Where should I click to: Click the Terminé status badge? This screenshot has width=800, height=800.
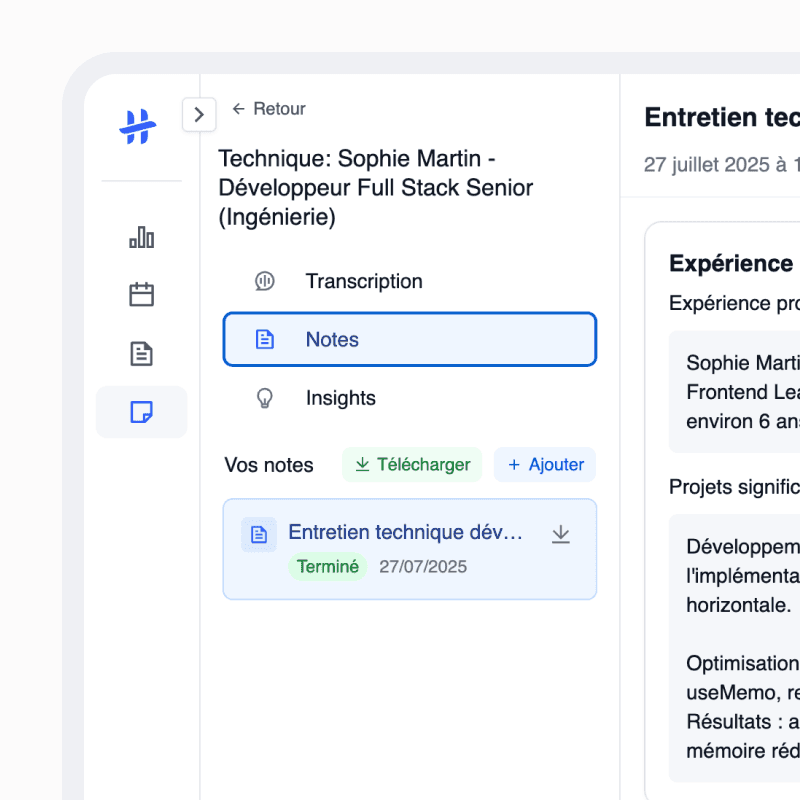pos(328,566)
